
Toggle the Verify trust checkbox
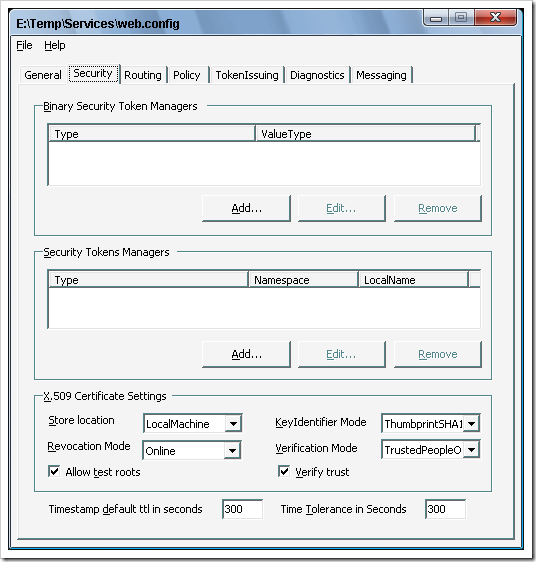click(284, 471)
